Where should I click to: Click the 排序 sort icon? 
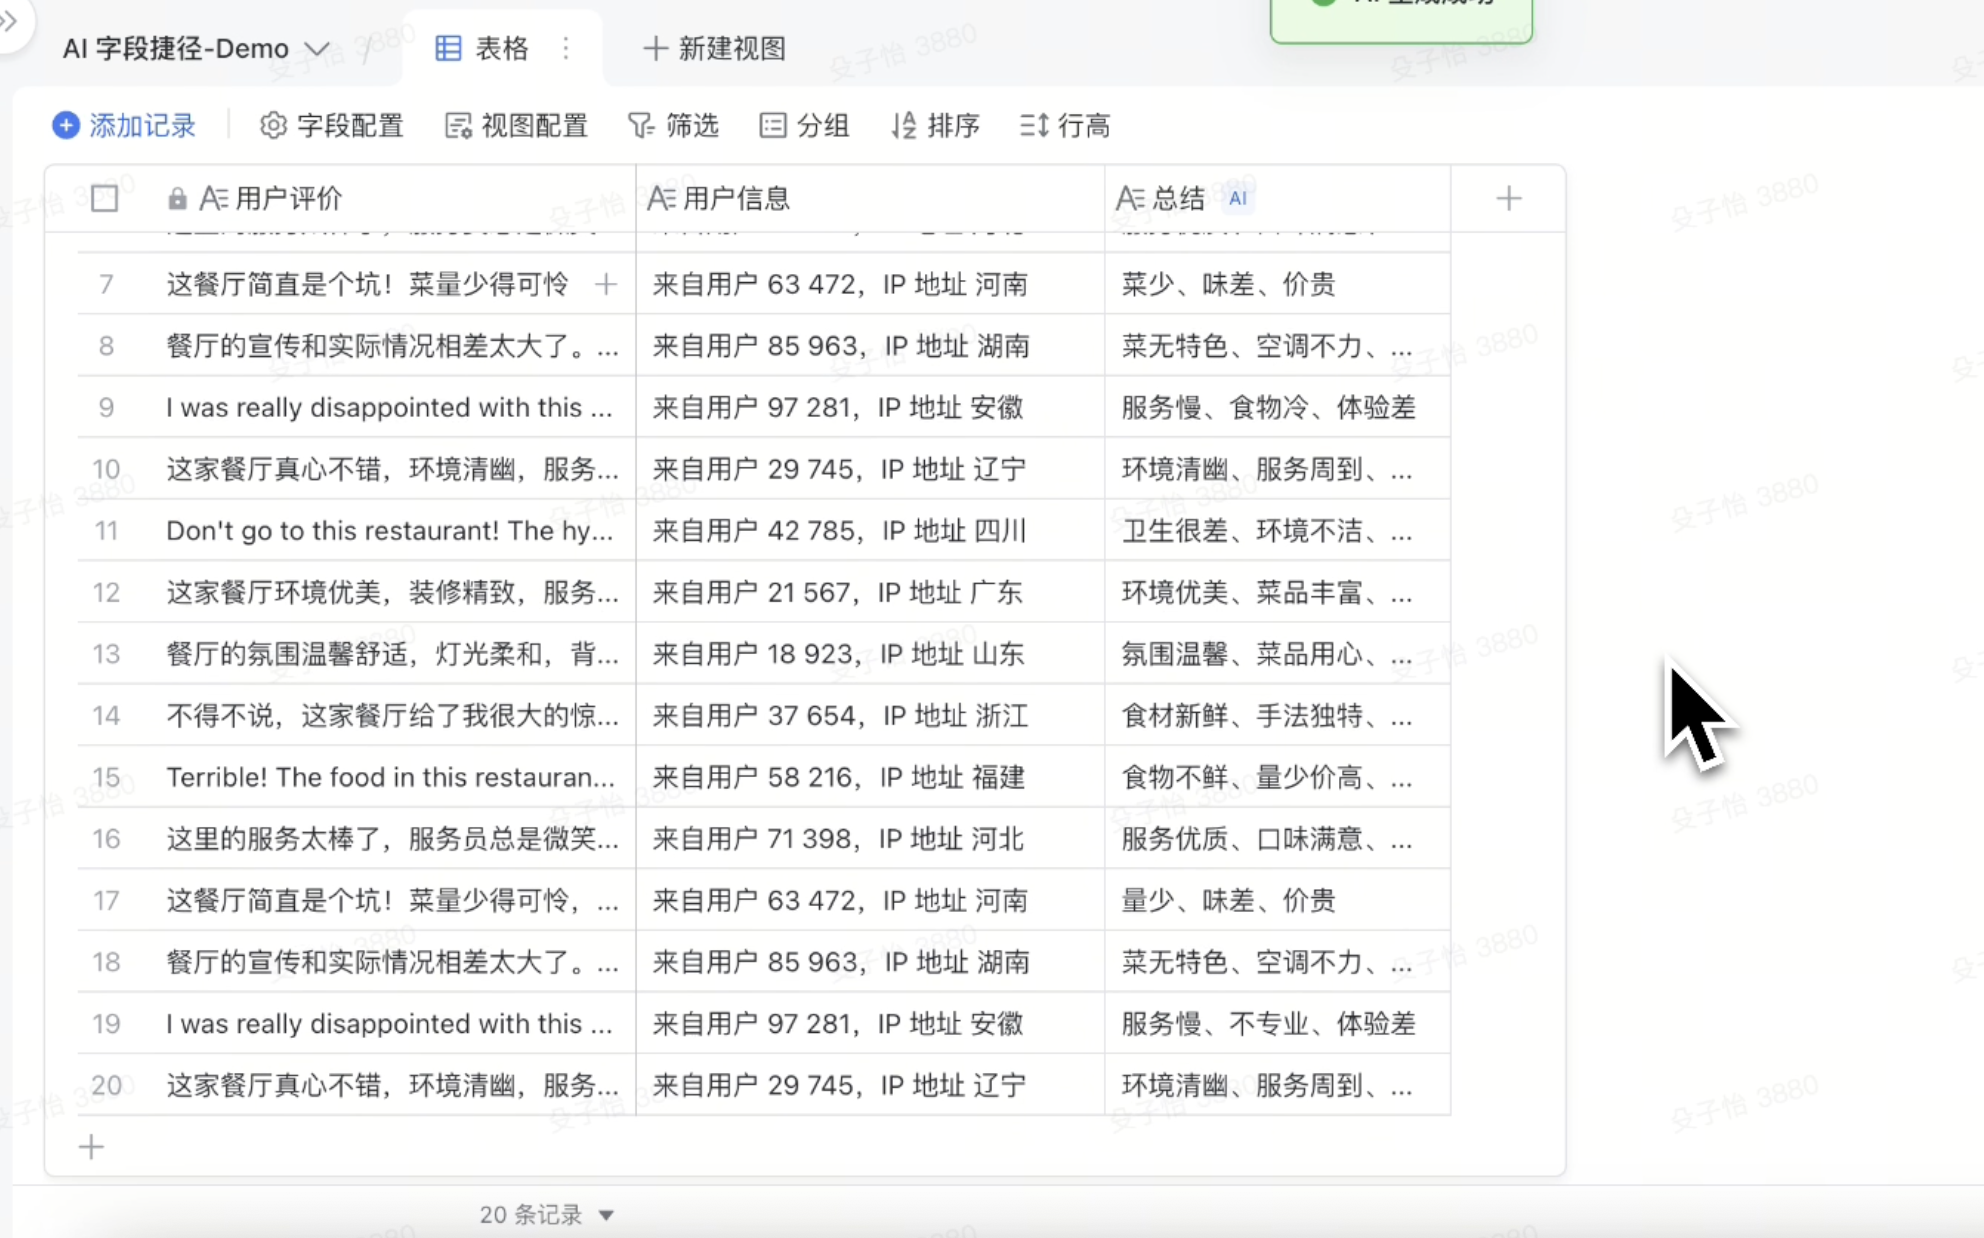pyautogui.click(x=903, y=125)
